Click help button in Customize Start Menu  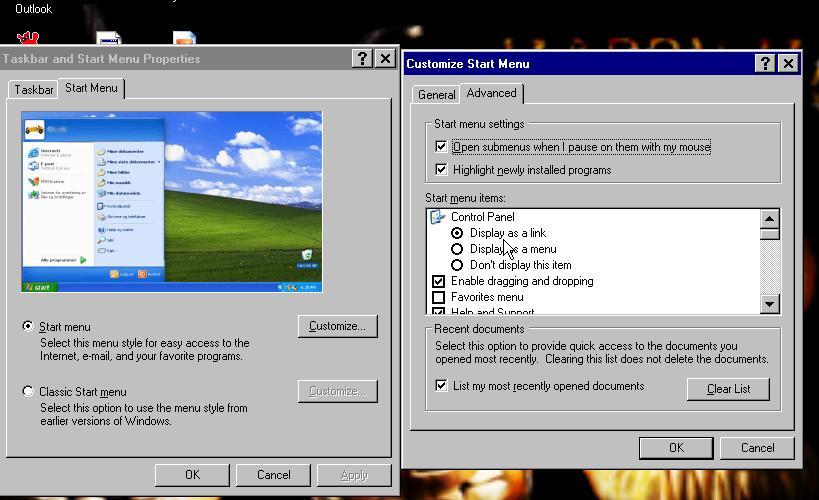point(765,64)
